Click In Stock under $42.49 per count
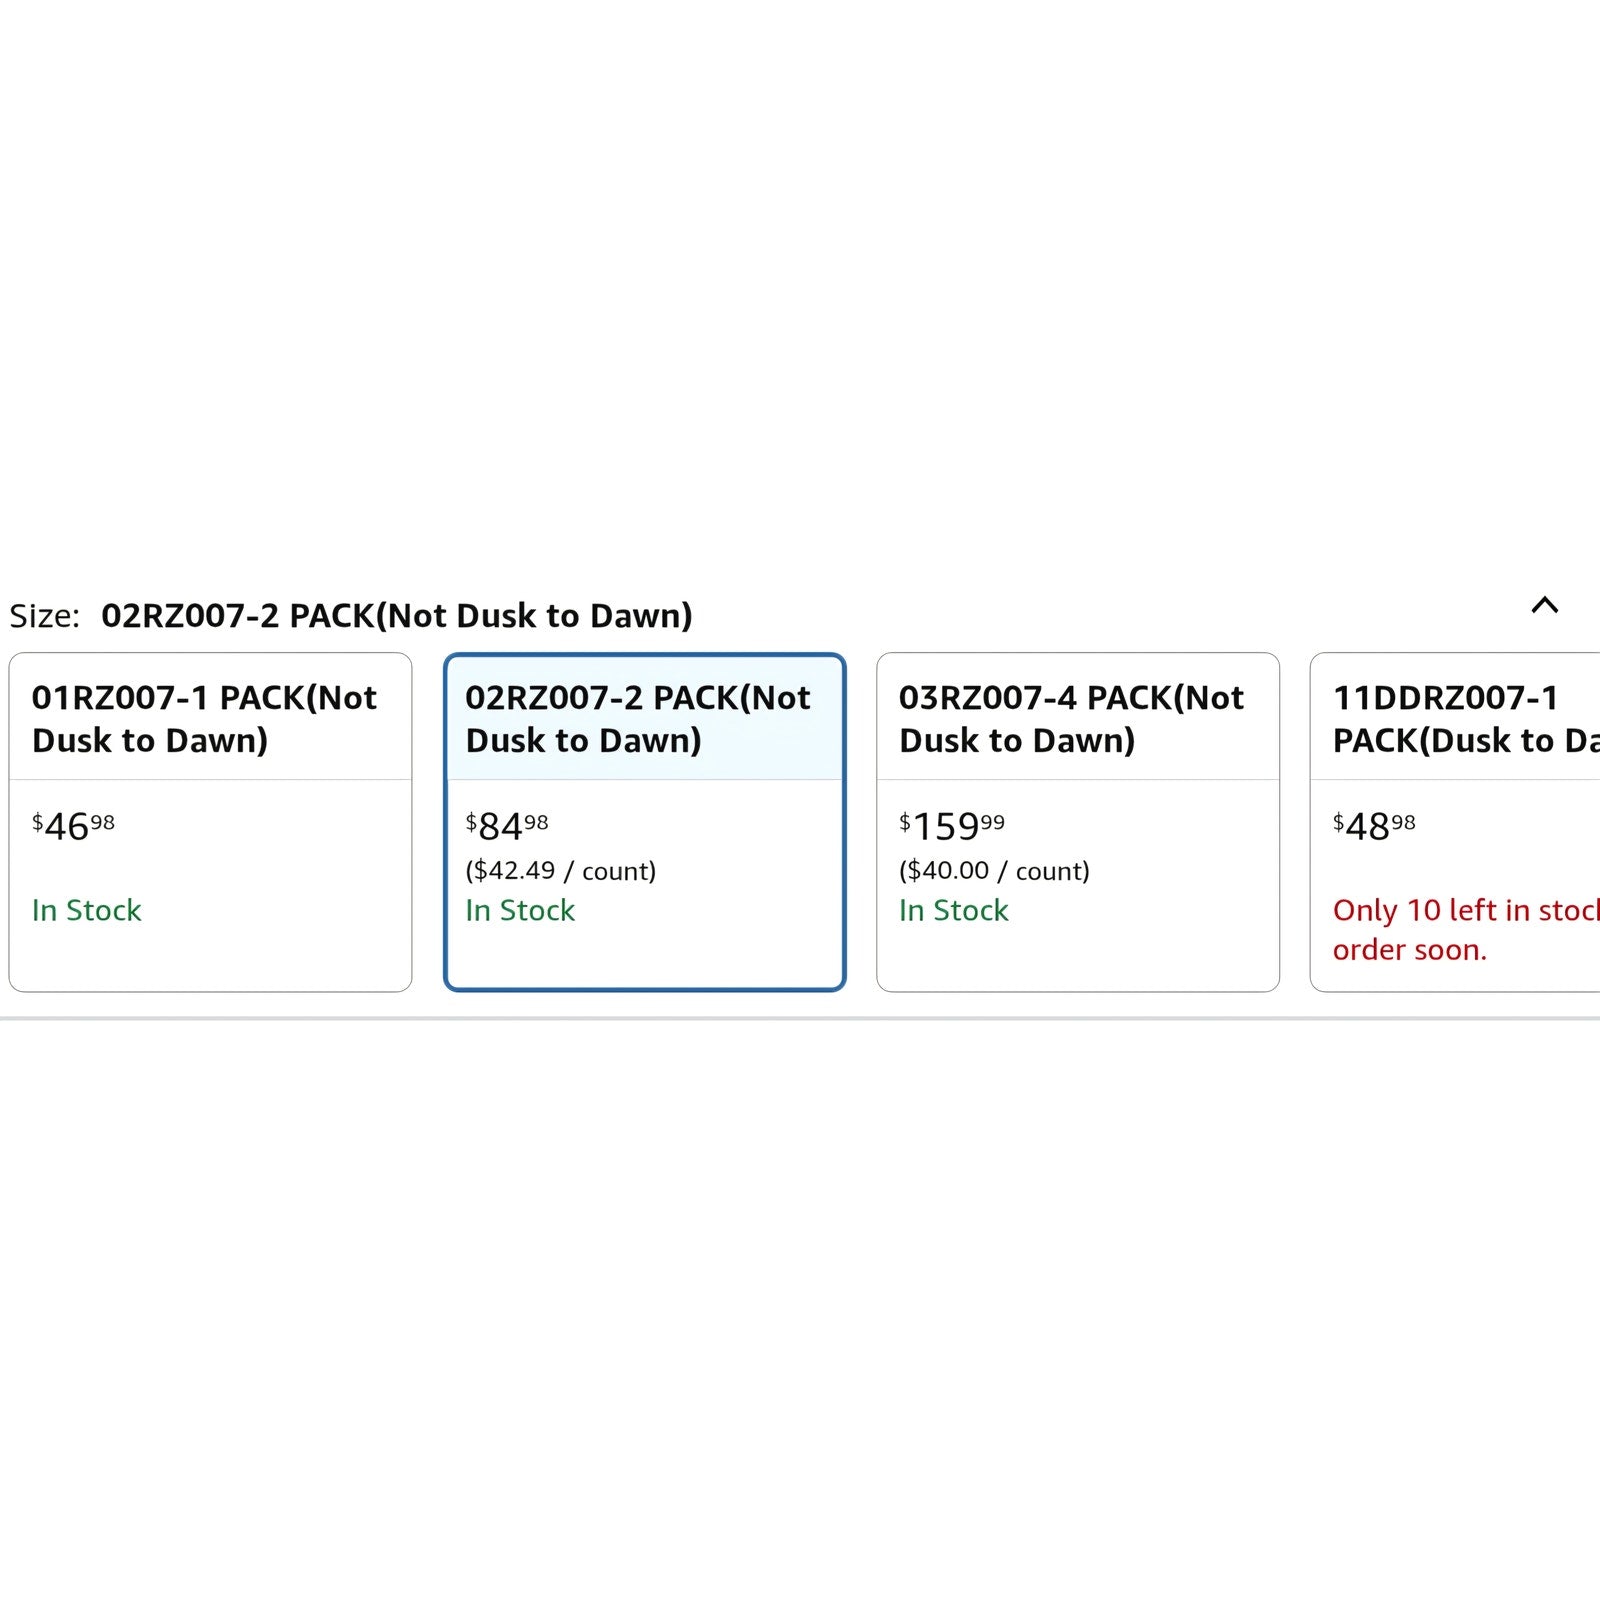Viewport: 1600px width, 1600px height. (520, 910)
